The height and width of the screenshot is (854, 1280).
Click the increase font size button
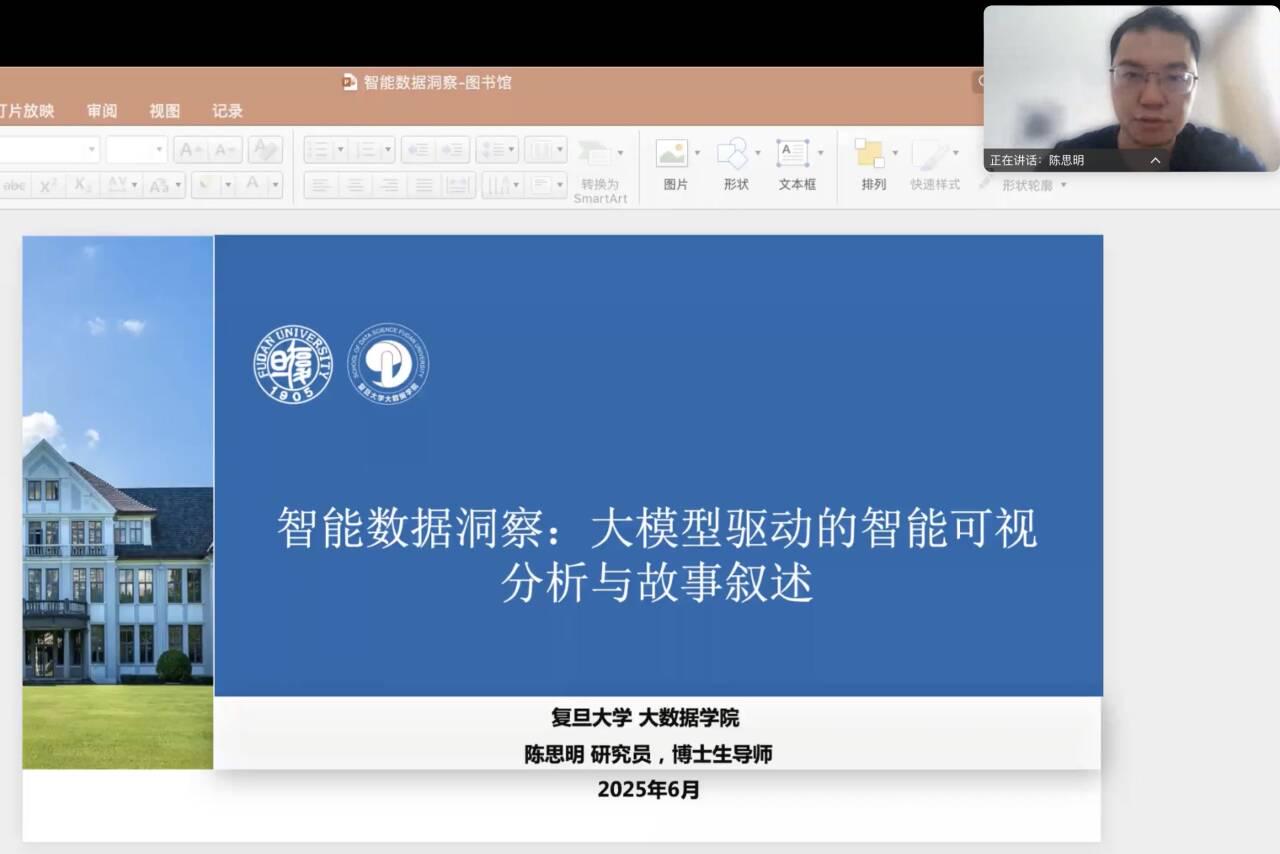190,150
